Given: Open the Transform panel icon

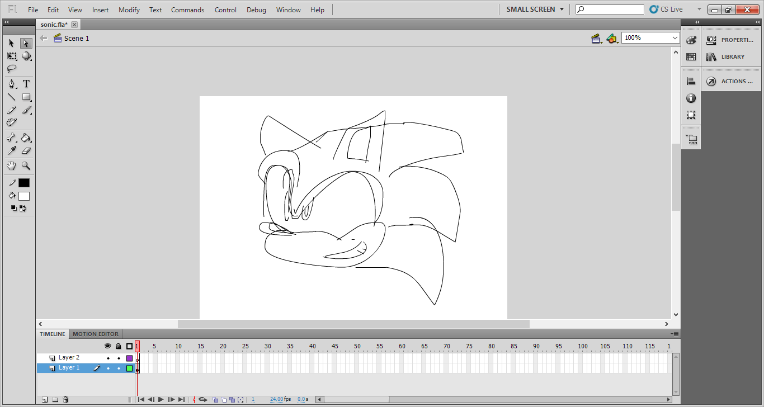Looking at the screenshot, I should pos(691,115).
